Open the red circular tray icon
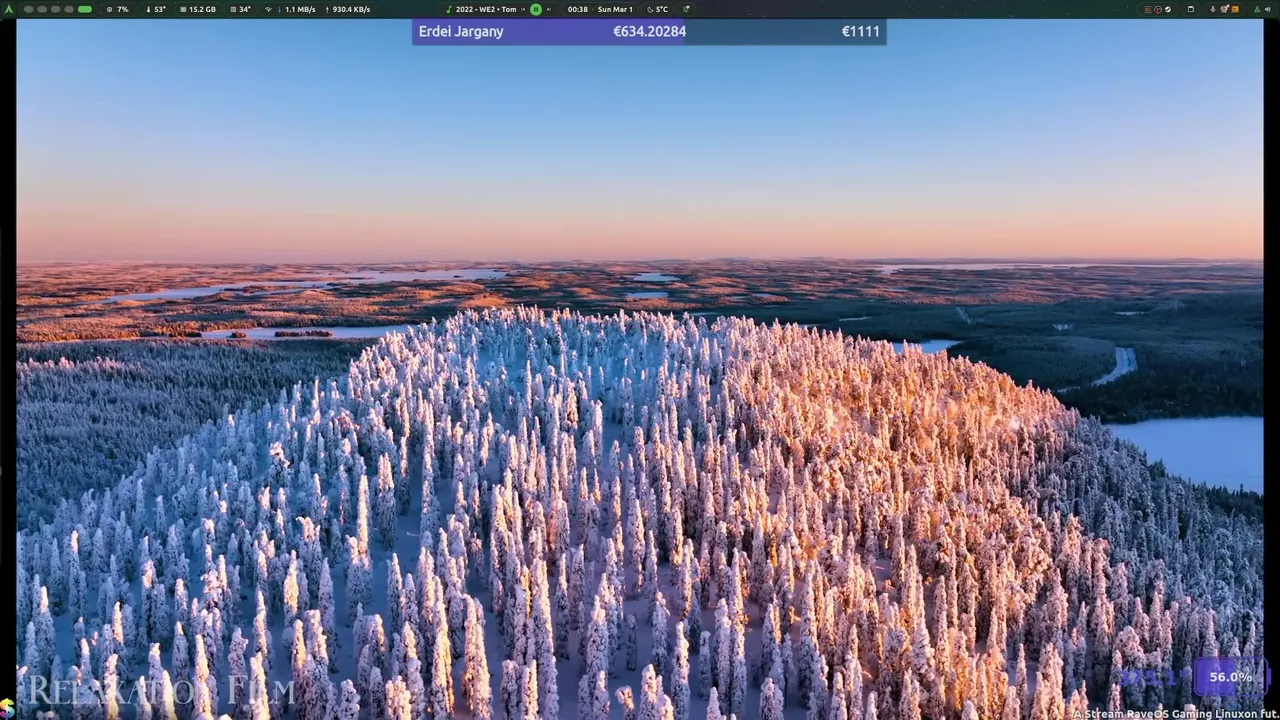This screenshot has height=720, width=1280. tap(1158, 9)
